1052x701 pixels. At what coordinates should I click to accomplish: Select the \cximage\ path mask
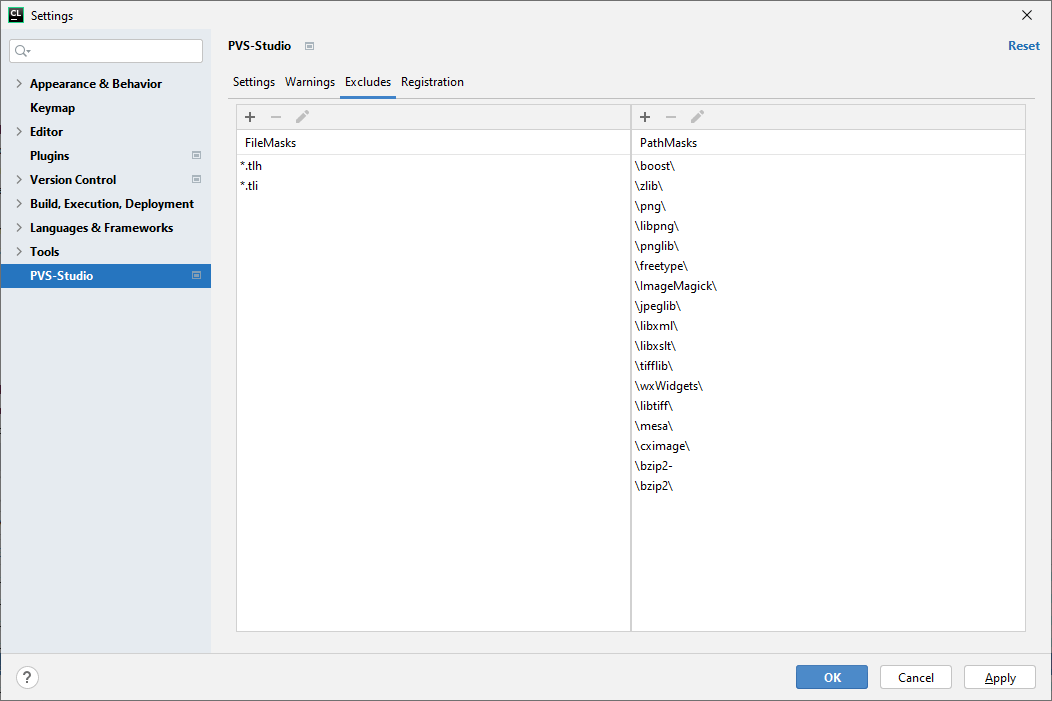829,446
